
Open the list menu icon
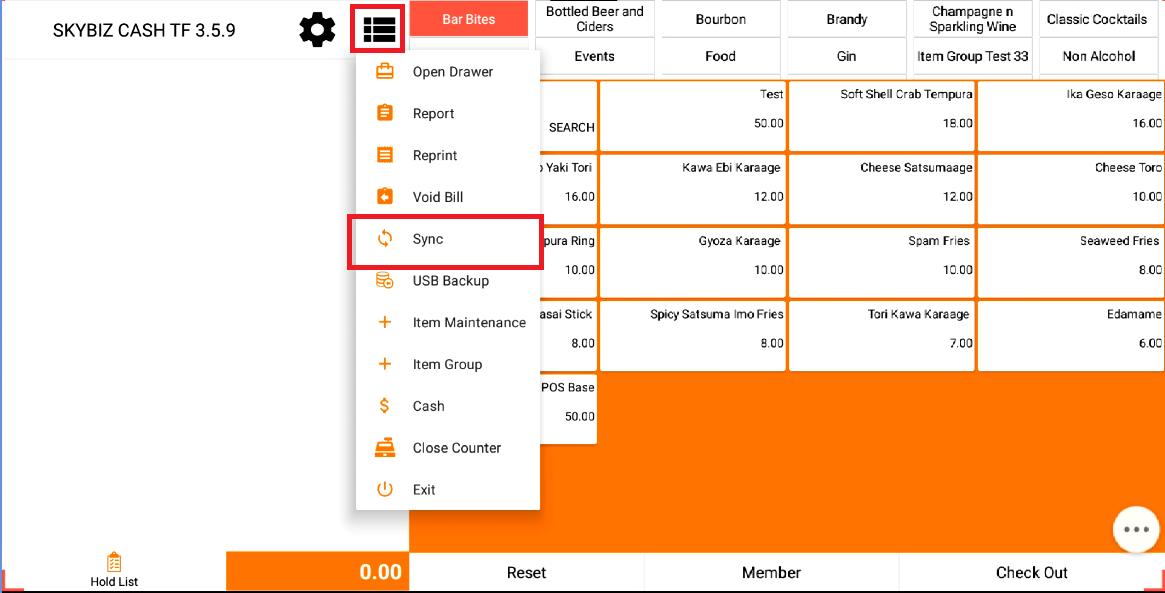379,30
